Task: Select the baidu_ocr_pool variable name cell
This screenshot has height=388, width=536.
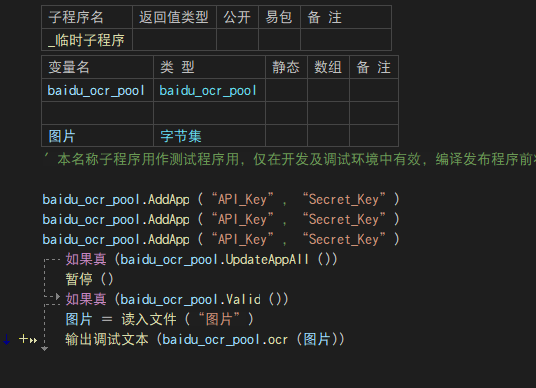Action: point(97,90)
